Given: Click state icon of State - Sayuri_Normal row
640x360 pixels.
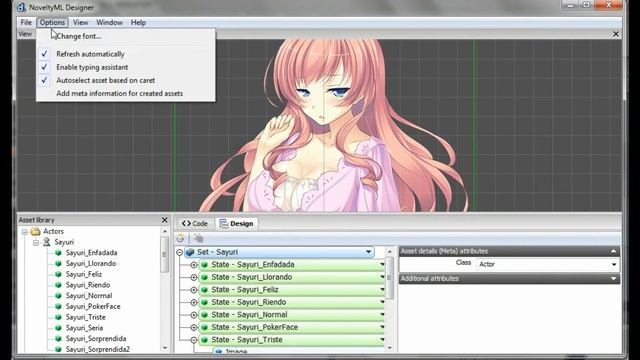Looking at the screenshot, I should coord(205,315).
